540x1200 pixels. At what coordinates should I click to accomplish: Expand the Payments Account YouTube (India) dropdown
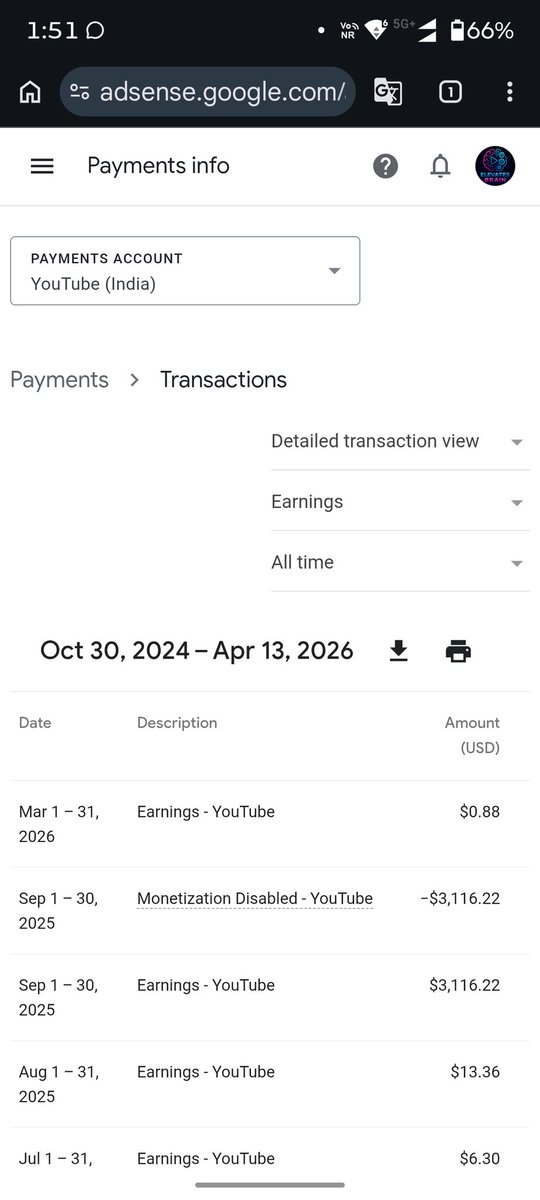point(185,271)
